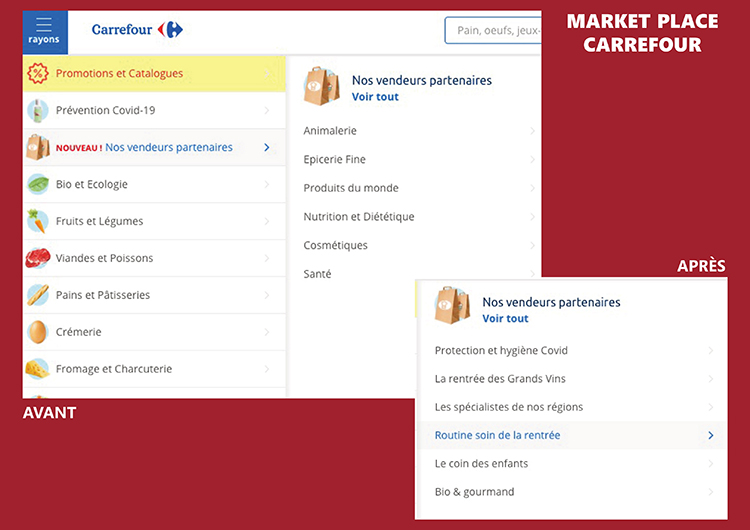The height and width of the screenshot is (530, 750).
Task: Expand chevron on Viandes et Poissons row
Action: [267, 258]
